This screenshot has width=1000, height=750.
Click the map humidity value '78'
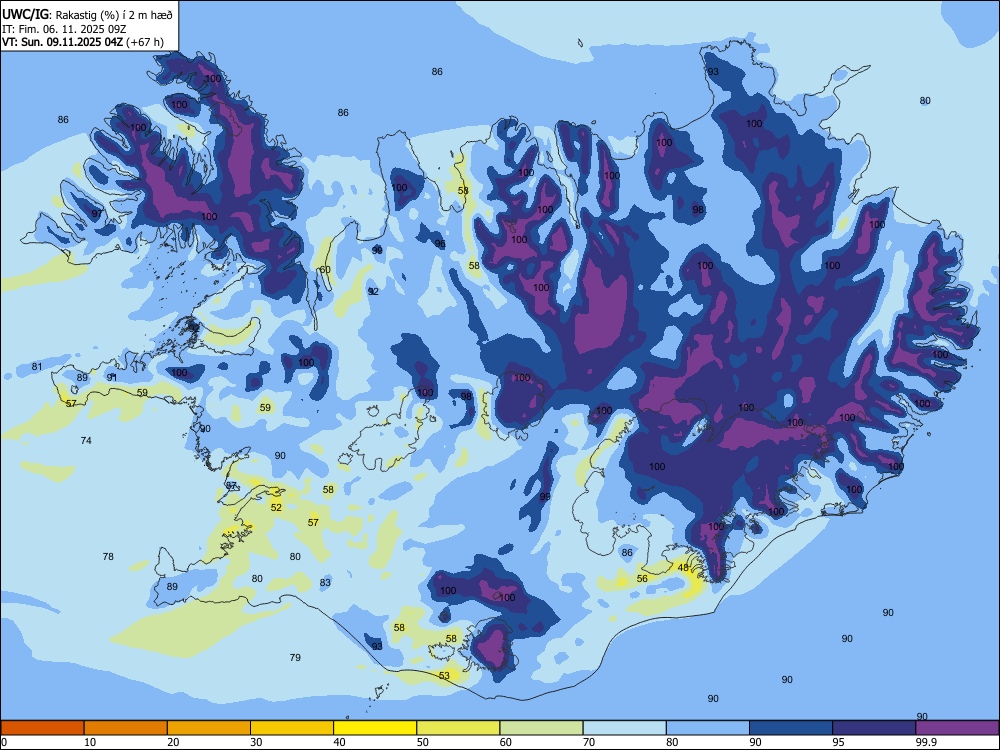pos(108,556)
